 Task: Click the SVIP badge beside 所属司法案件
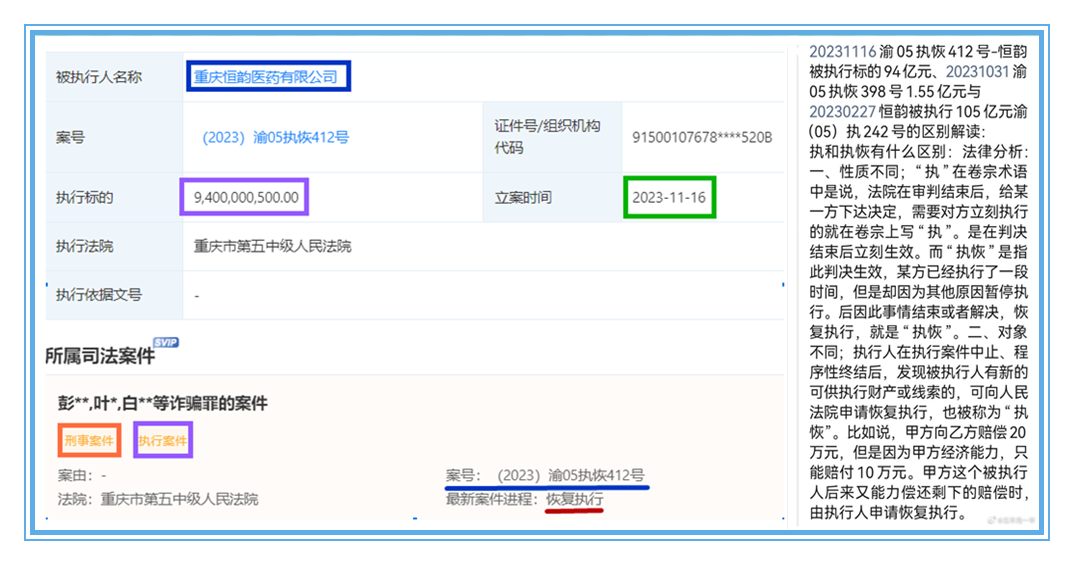[166, 342]
